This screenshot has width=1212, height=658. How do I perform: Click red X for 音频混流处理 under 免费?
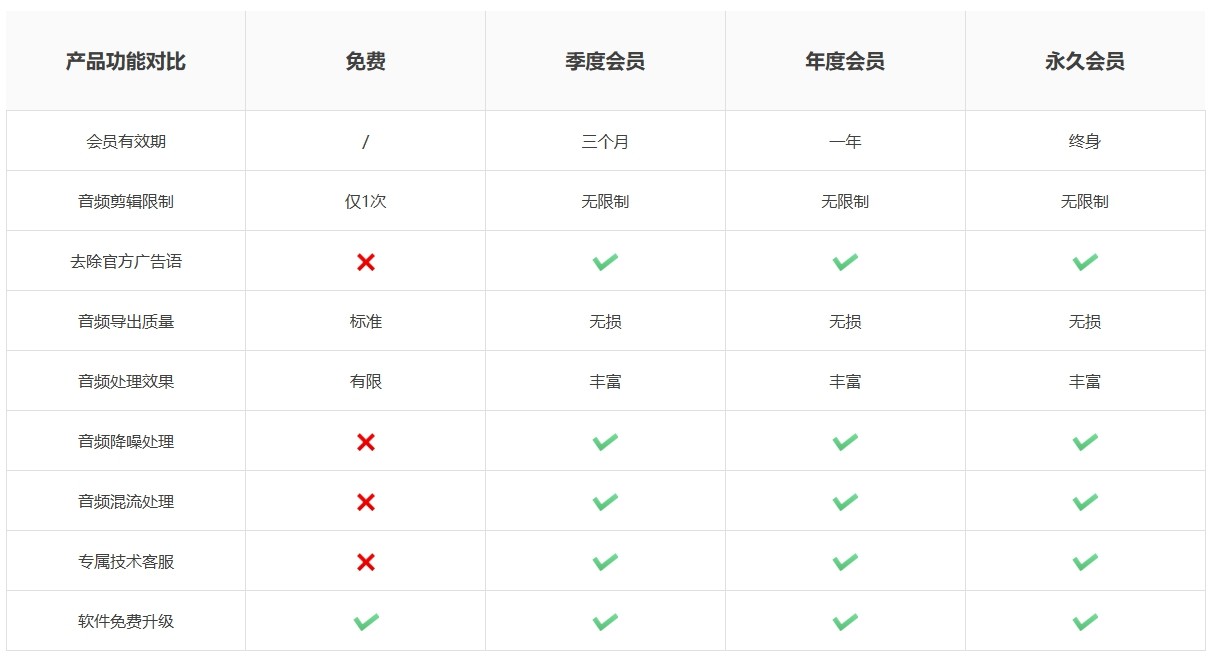(366, 502)
